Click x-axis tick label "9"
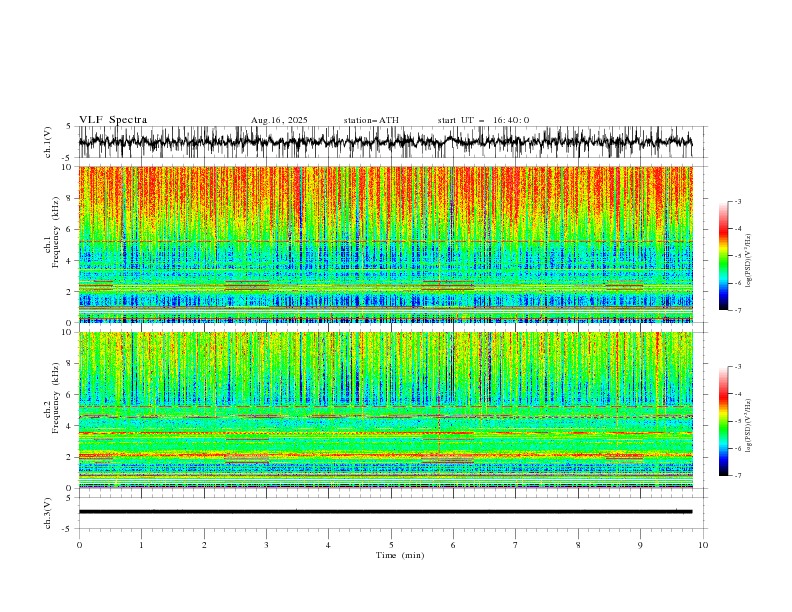Screen dimensions: 792x612 click(x=640, y=545)
